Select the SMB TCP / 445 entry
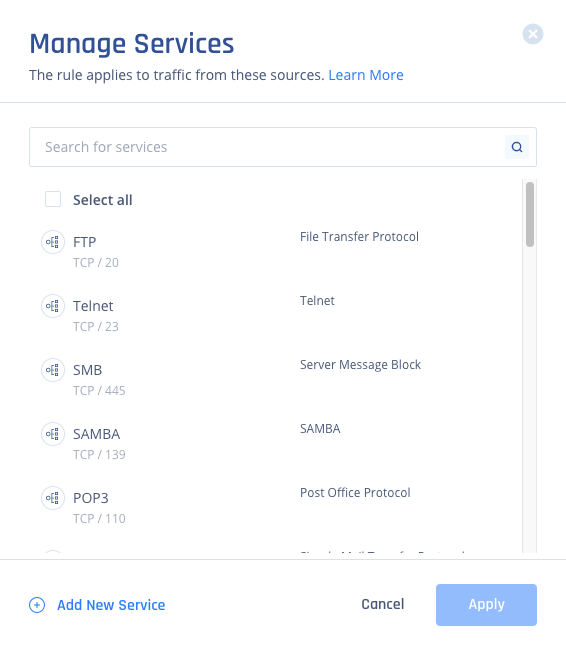Viewport: 566px width, 646px height. coord(99,390)
